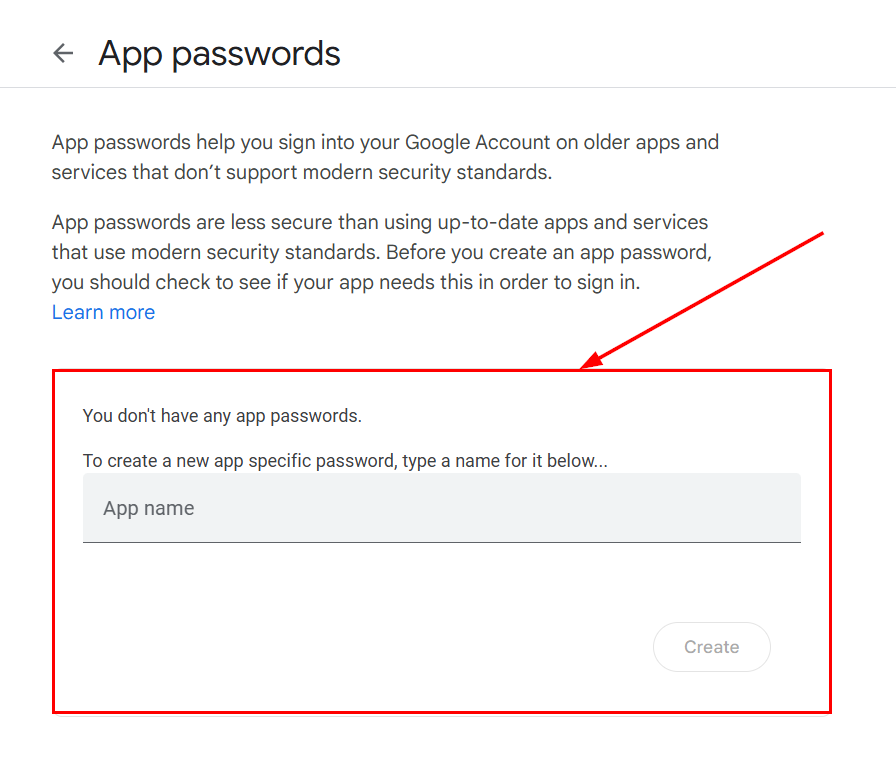896x765 pixels.
Task: Click the top border of the red highlight box
Action: 300,371
